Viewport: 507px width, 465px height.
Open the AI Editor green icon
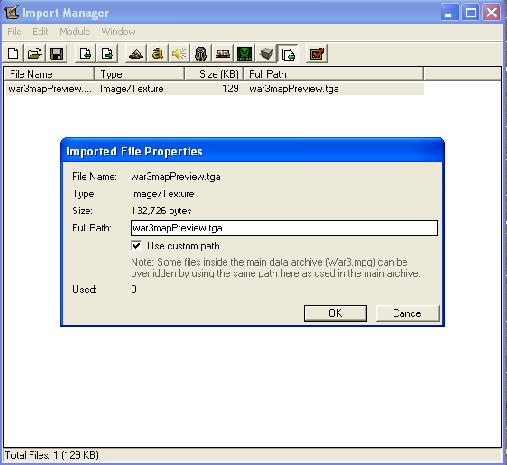244,53
